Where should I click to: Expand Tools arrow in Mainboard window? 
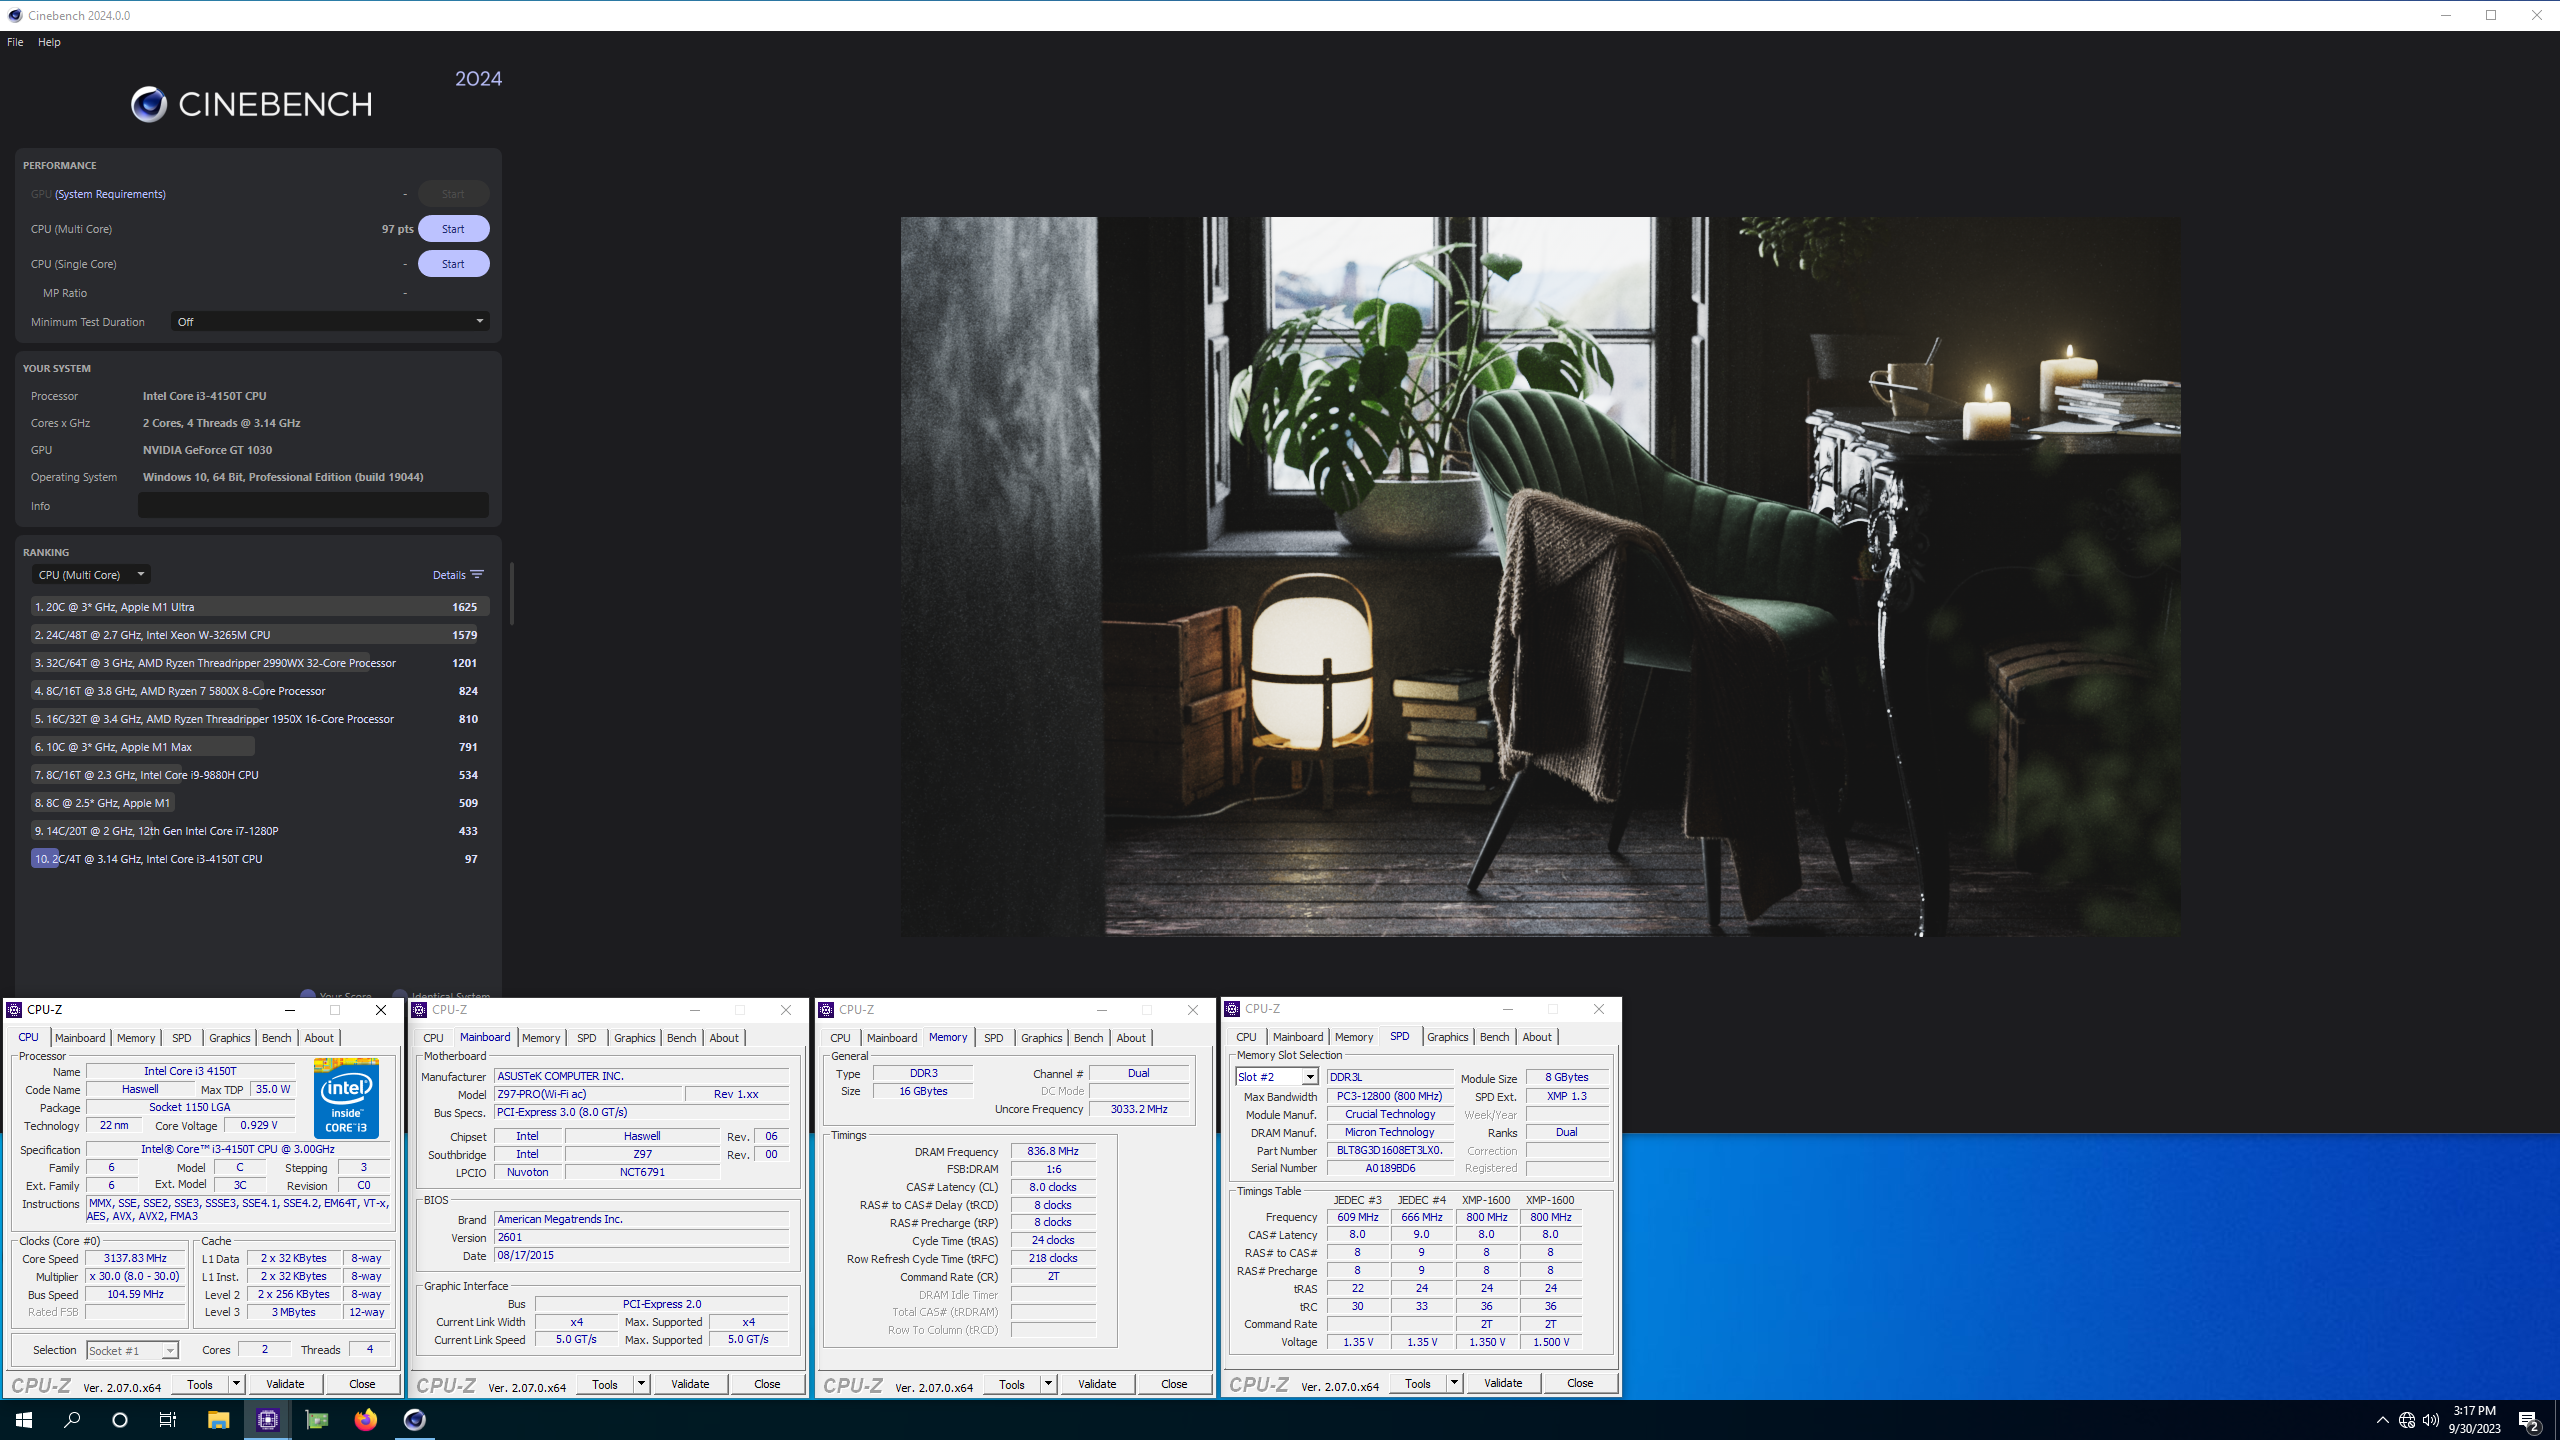tap(641, 1384)
